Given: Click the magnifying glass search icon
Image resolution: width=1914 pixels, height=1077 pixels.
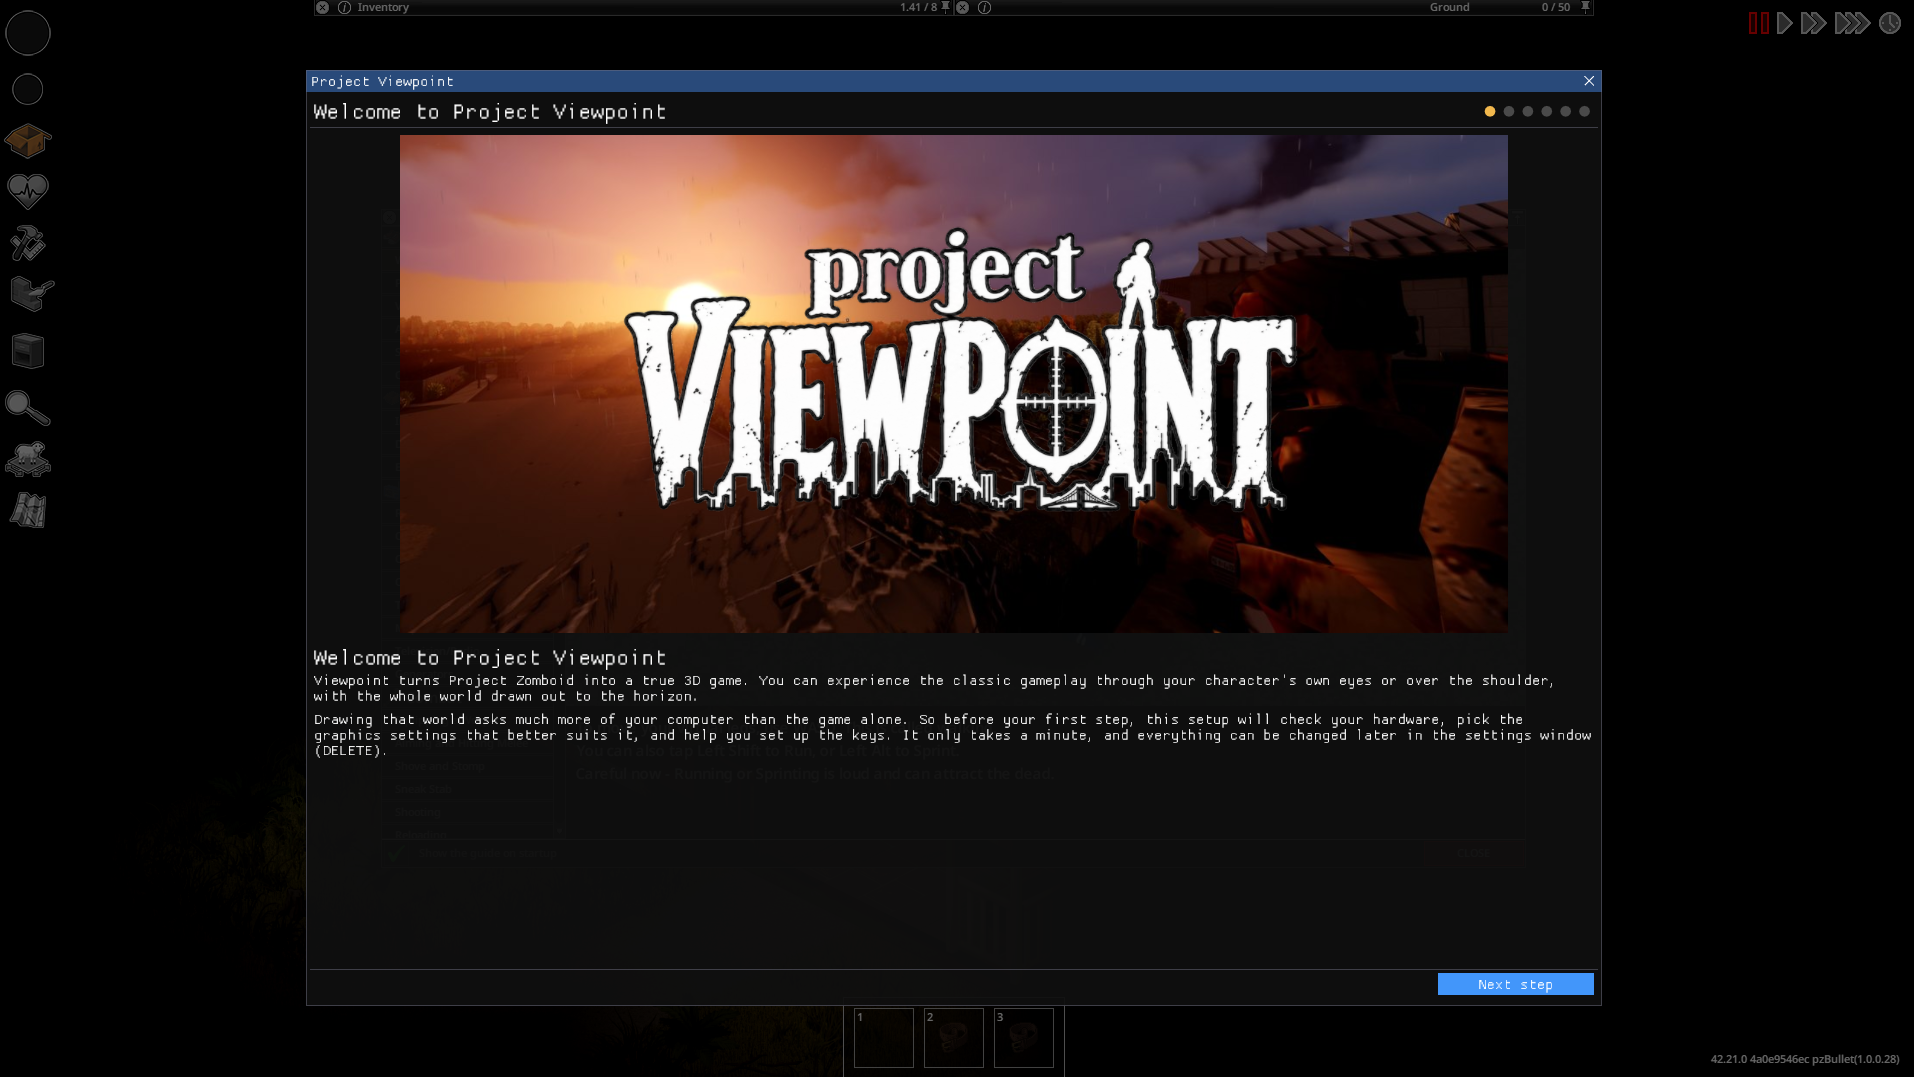Looking at the screenshot, I should click(x=28, y=408).
